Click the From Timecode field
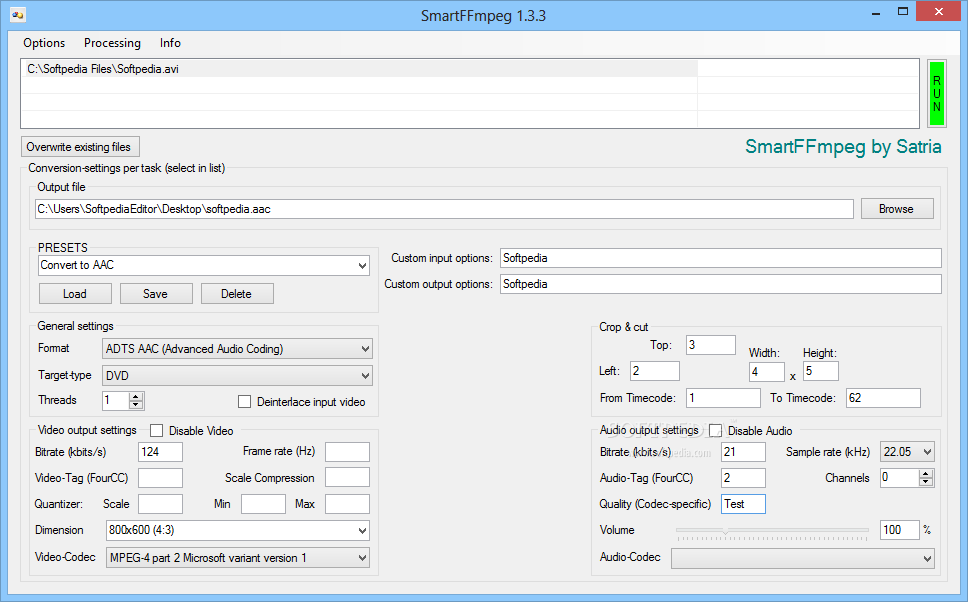 tap(723, 398)
